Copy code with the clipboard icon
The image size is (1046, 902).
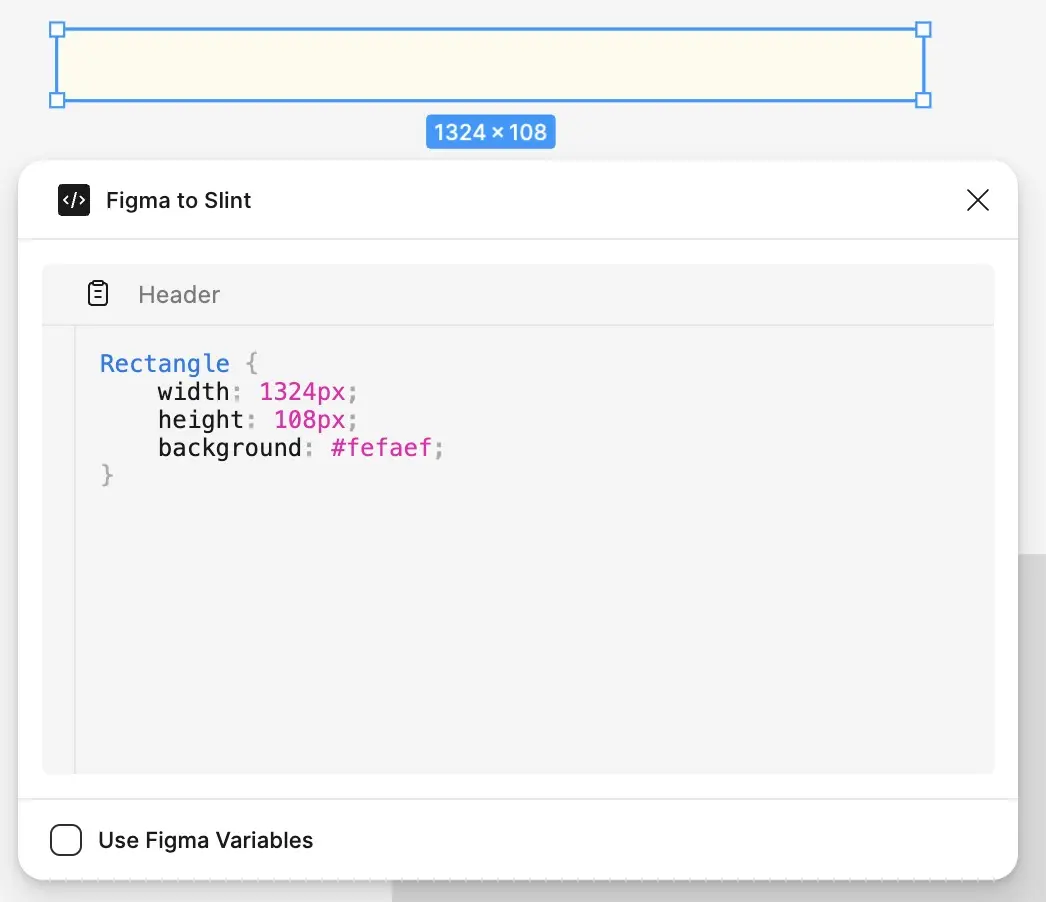pos(98,294)
